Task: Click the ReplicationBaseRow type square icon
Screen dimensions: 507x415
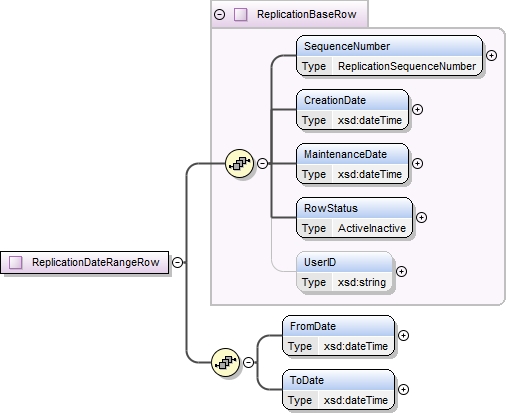Action: [240, 14]
